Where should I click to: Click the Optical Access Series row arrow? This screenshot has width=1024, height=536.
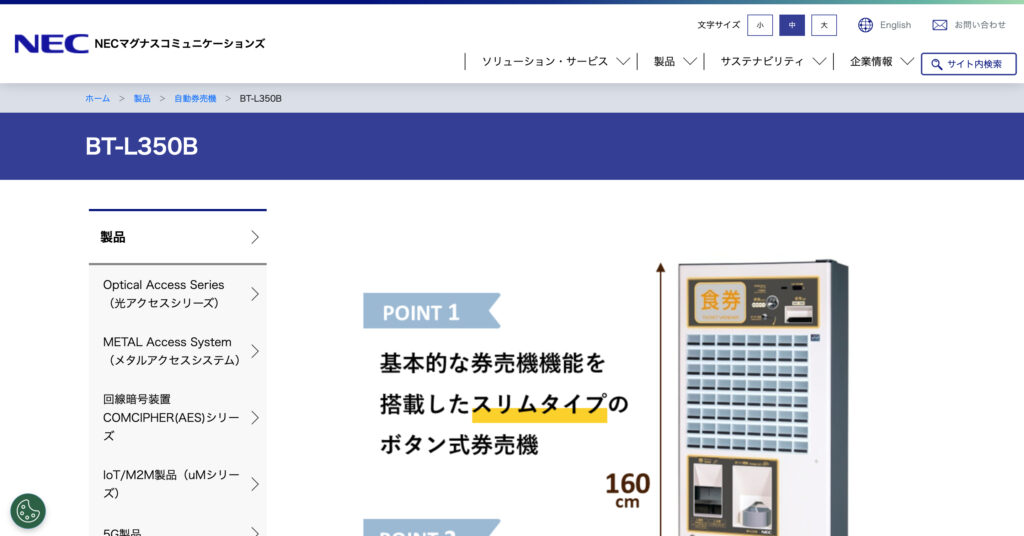tap(255, 294)
